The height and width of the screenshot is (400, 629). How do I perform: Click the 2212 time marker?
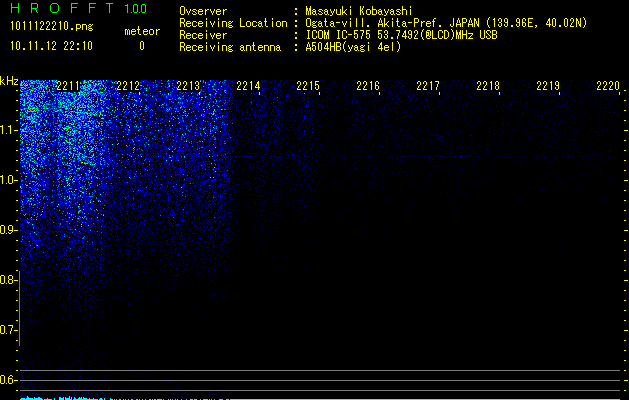pyautogui.click(x=128, y=86)
